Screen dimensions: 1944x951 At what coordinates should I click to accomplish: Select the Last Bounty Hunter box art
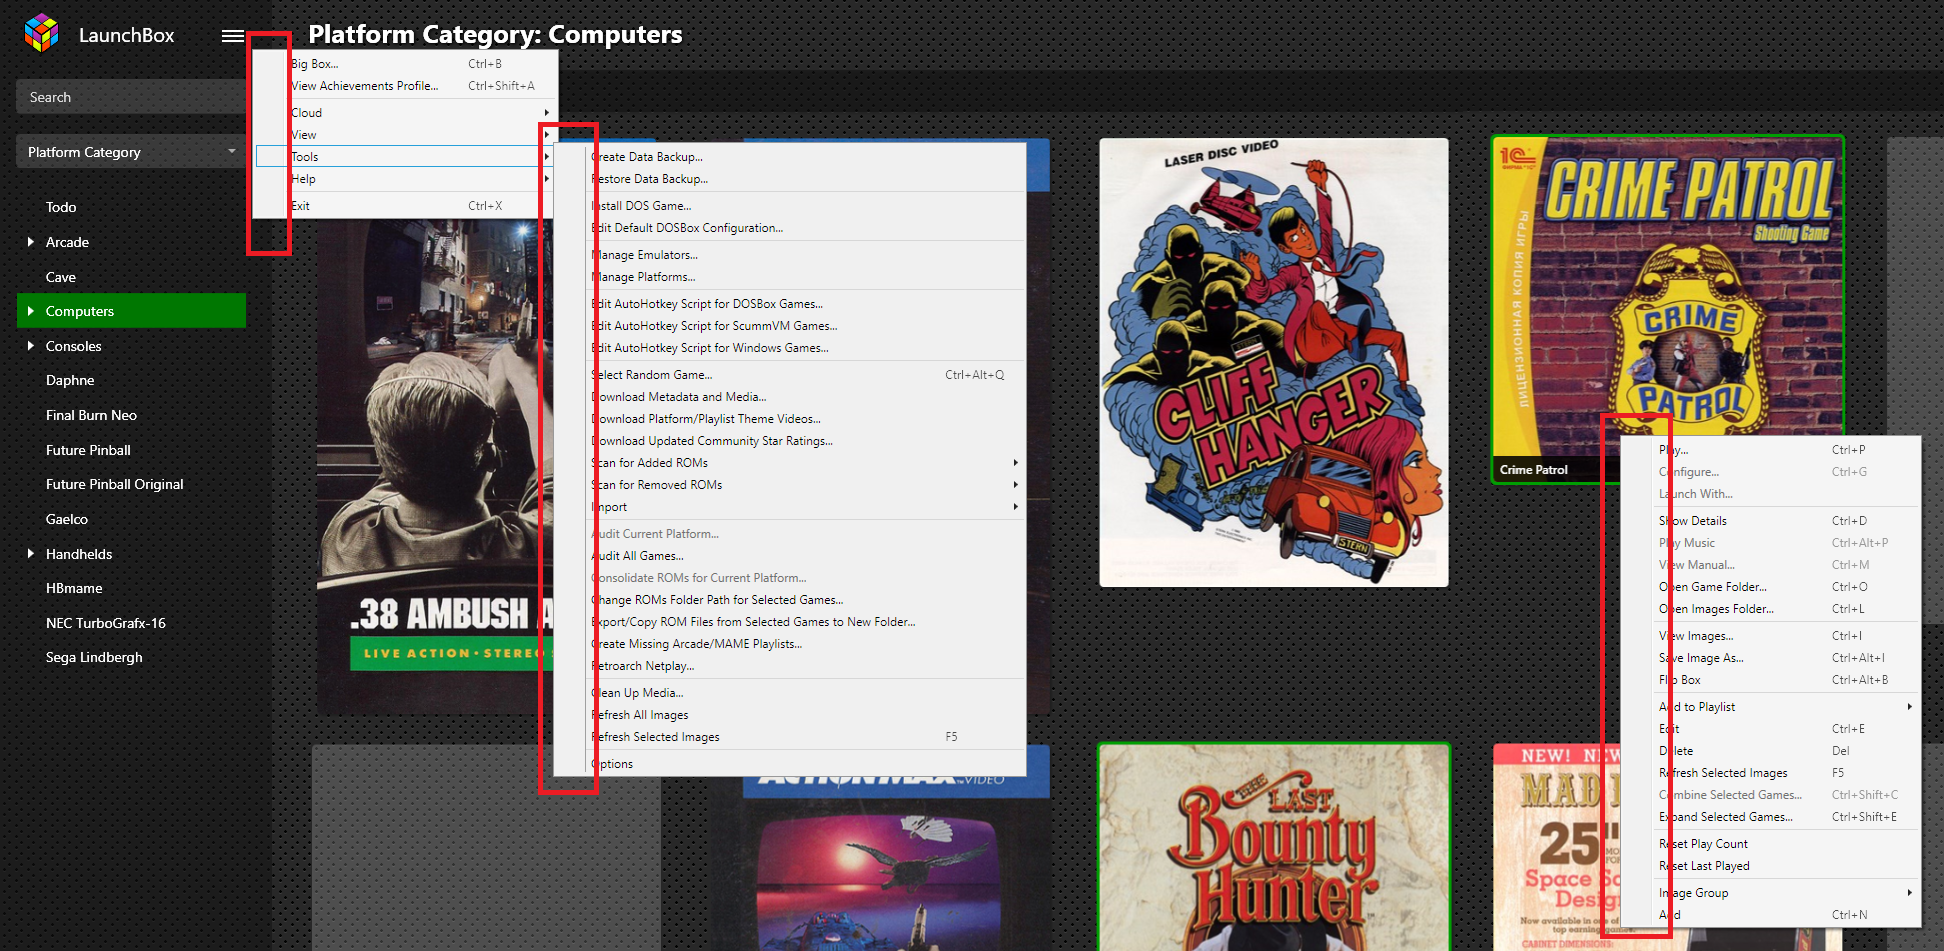click(1273, 848)
